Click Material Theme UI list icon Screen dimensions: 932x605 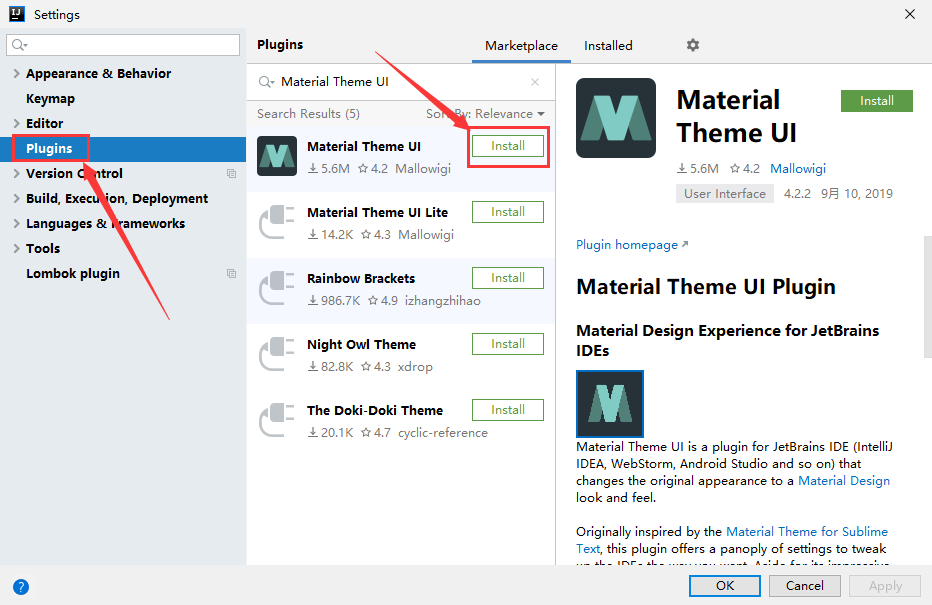(x=277, y=156)
